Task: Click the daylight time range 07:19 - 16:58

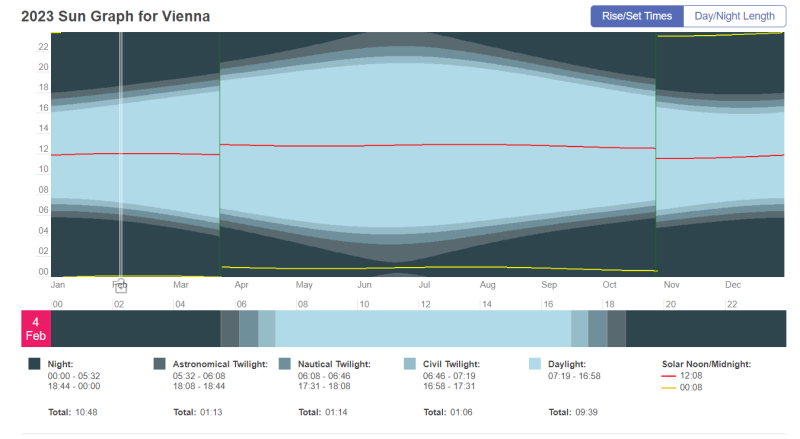Action: (574, 376)
